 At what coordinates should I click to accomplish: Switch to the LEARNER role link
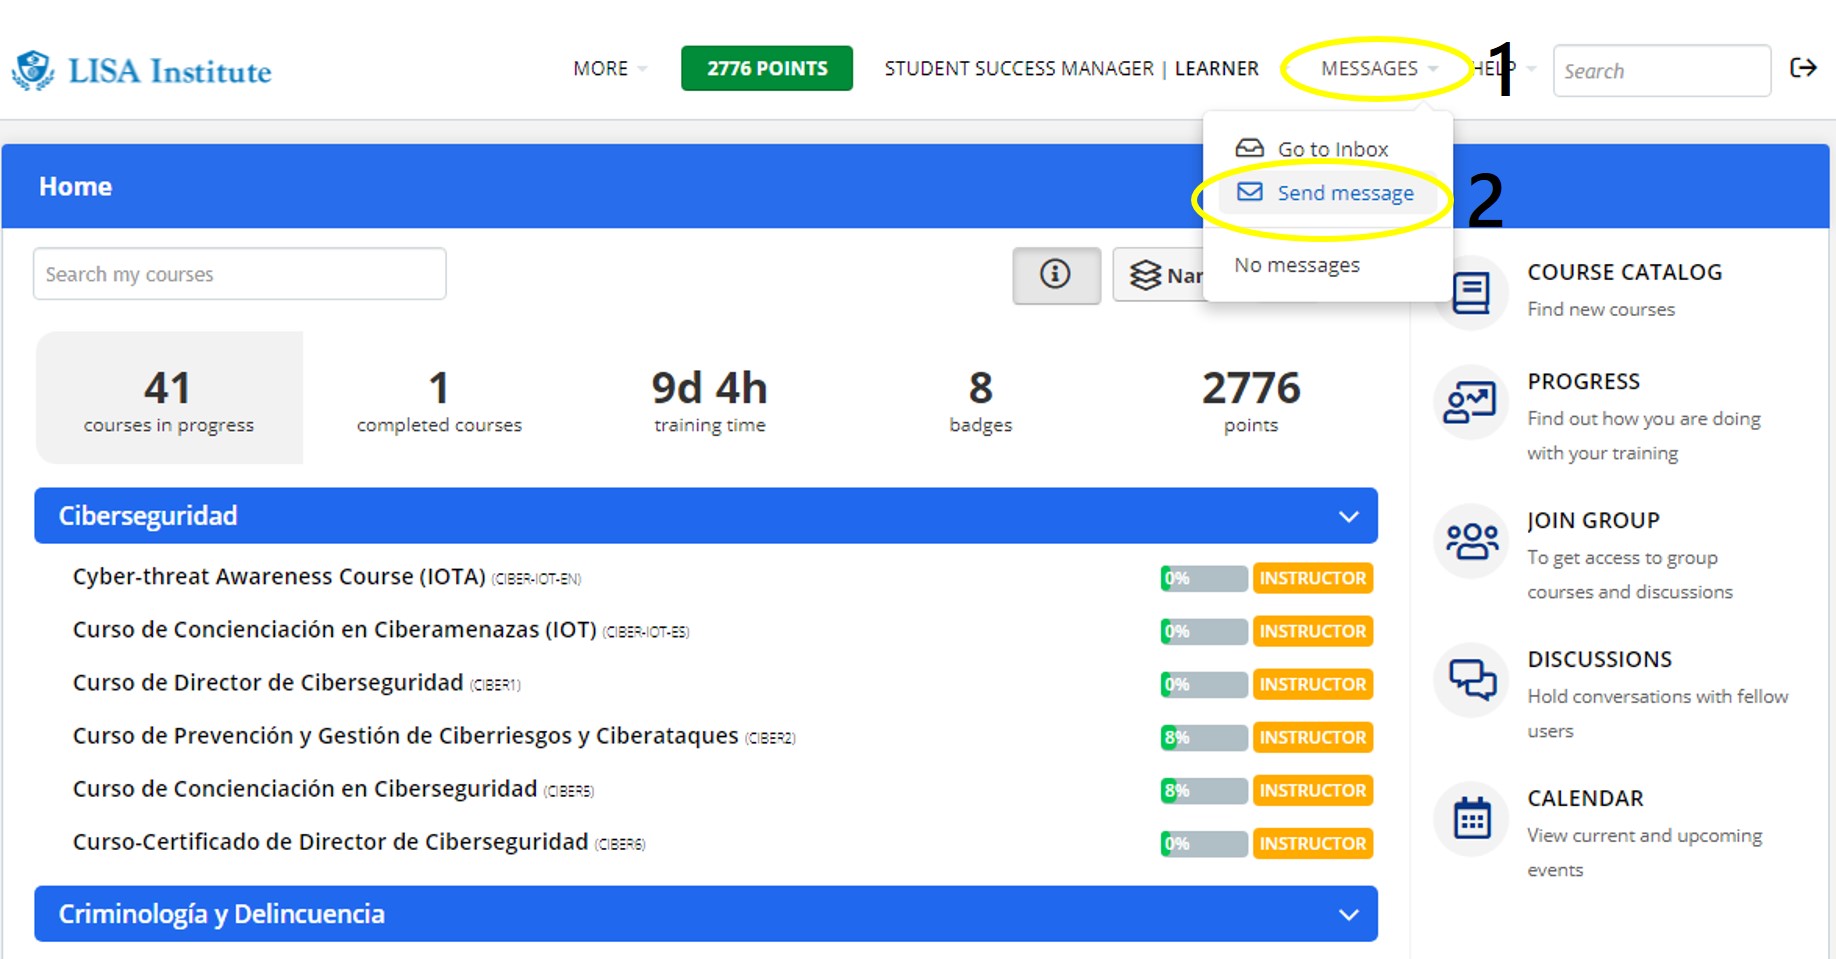1216,69
